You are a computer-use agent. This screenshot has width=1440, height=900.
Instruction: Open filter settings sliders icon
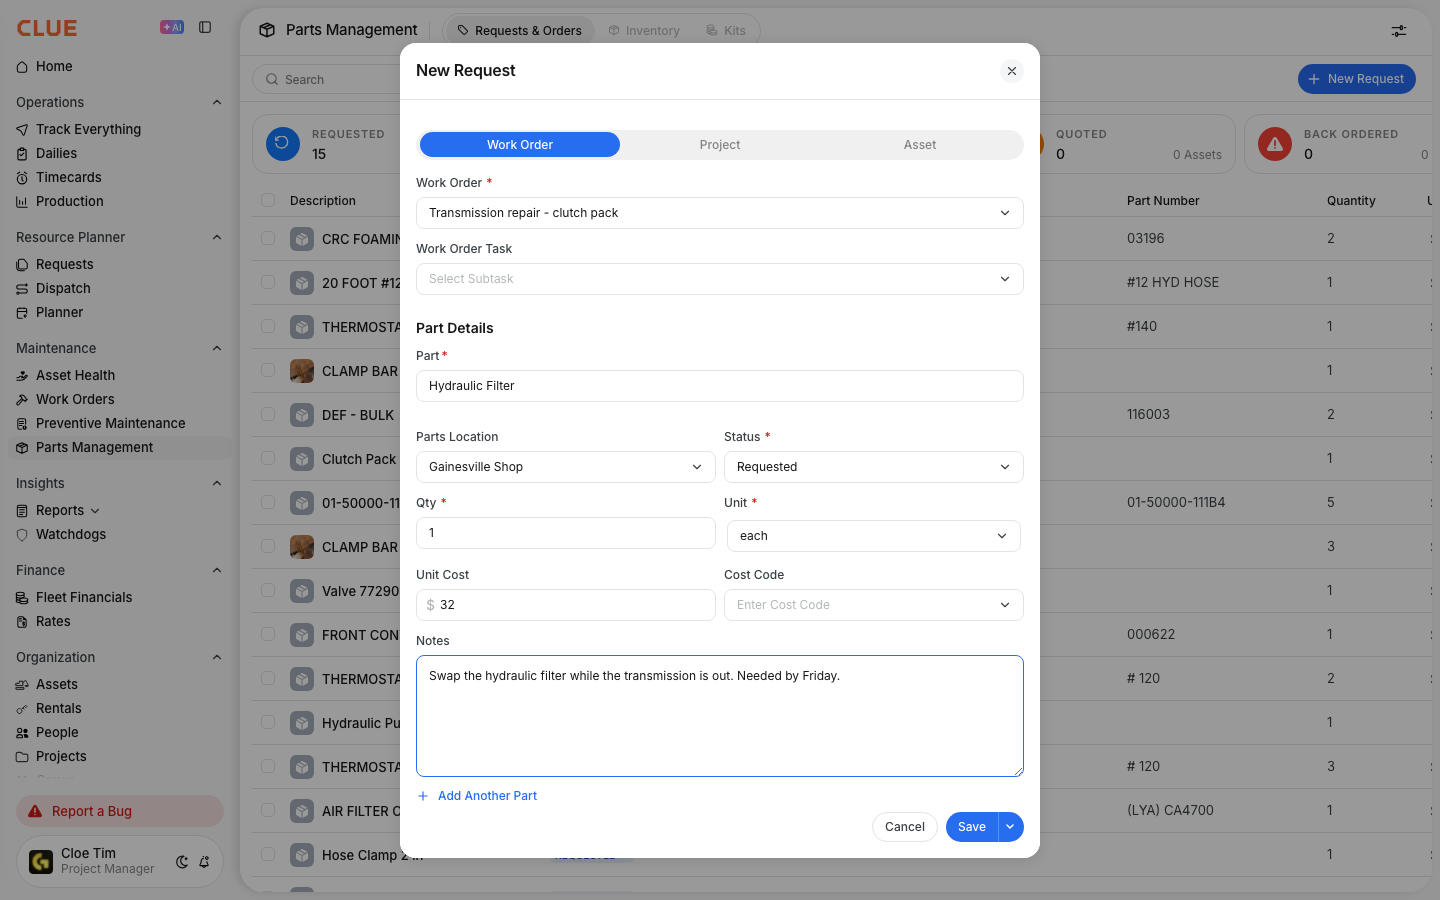[x=1399, y=31]
